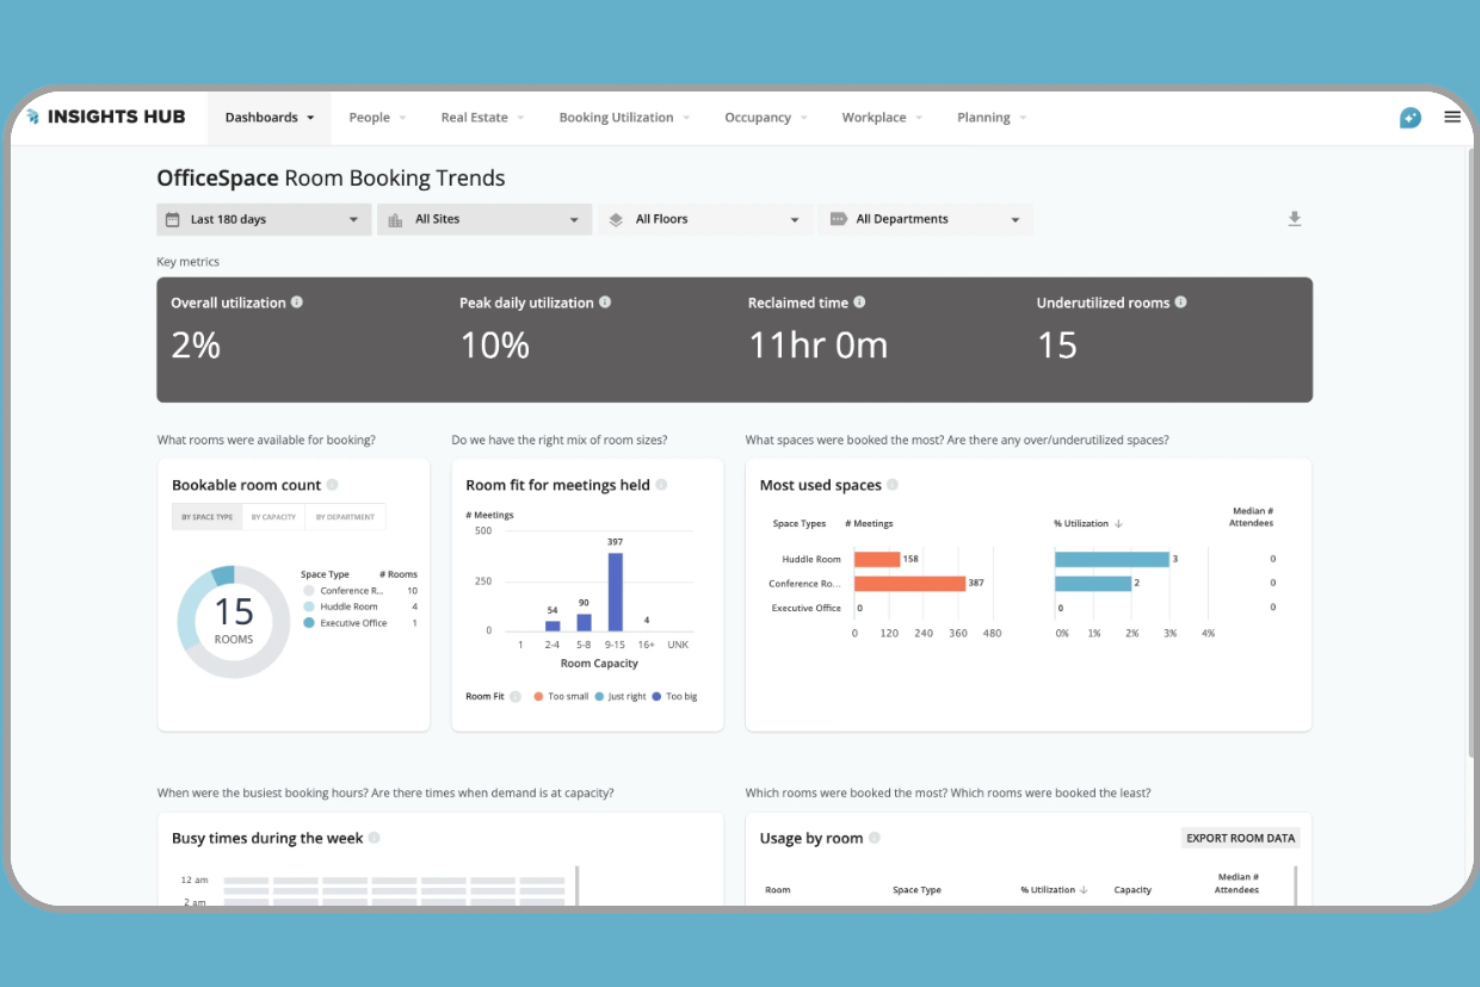Click the building icon in All Sites filter
Image resolution: width=1480 pixels, height=987 pixels.
395,219
